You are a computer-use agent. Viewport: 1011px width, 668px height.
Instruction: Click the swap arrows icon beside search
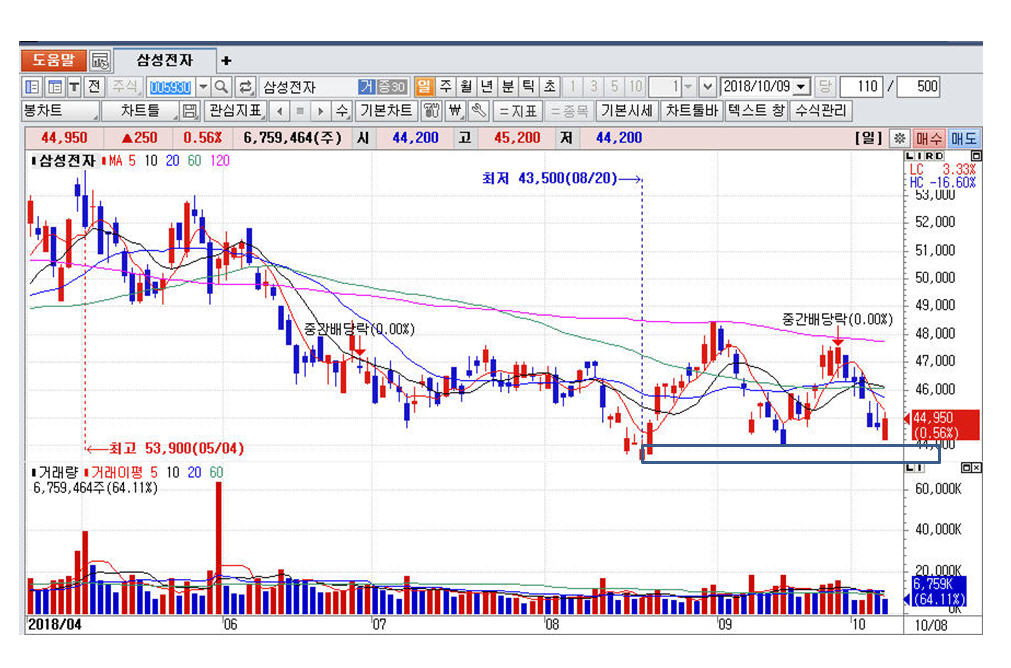[x=245, y=87]
